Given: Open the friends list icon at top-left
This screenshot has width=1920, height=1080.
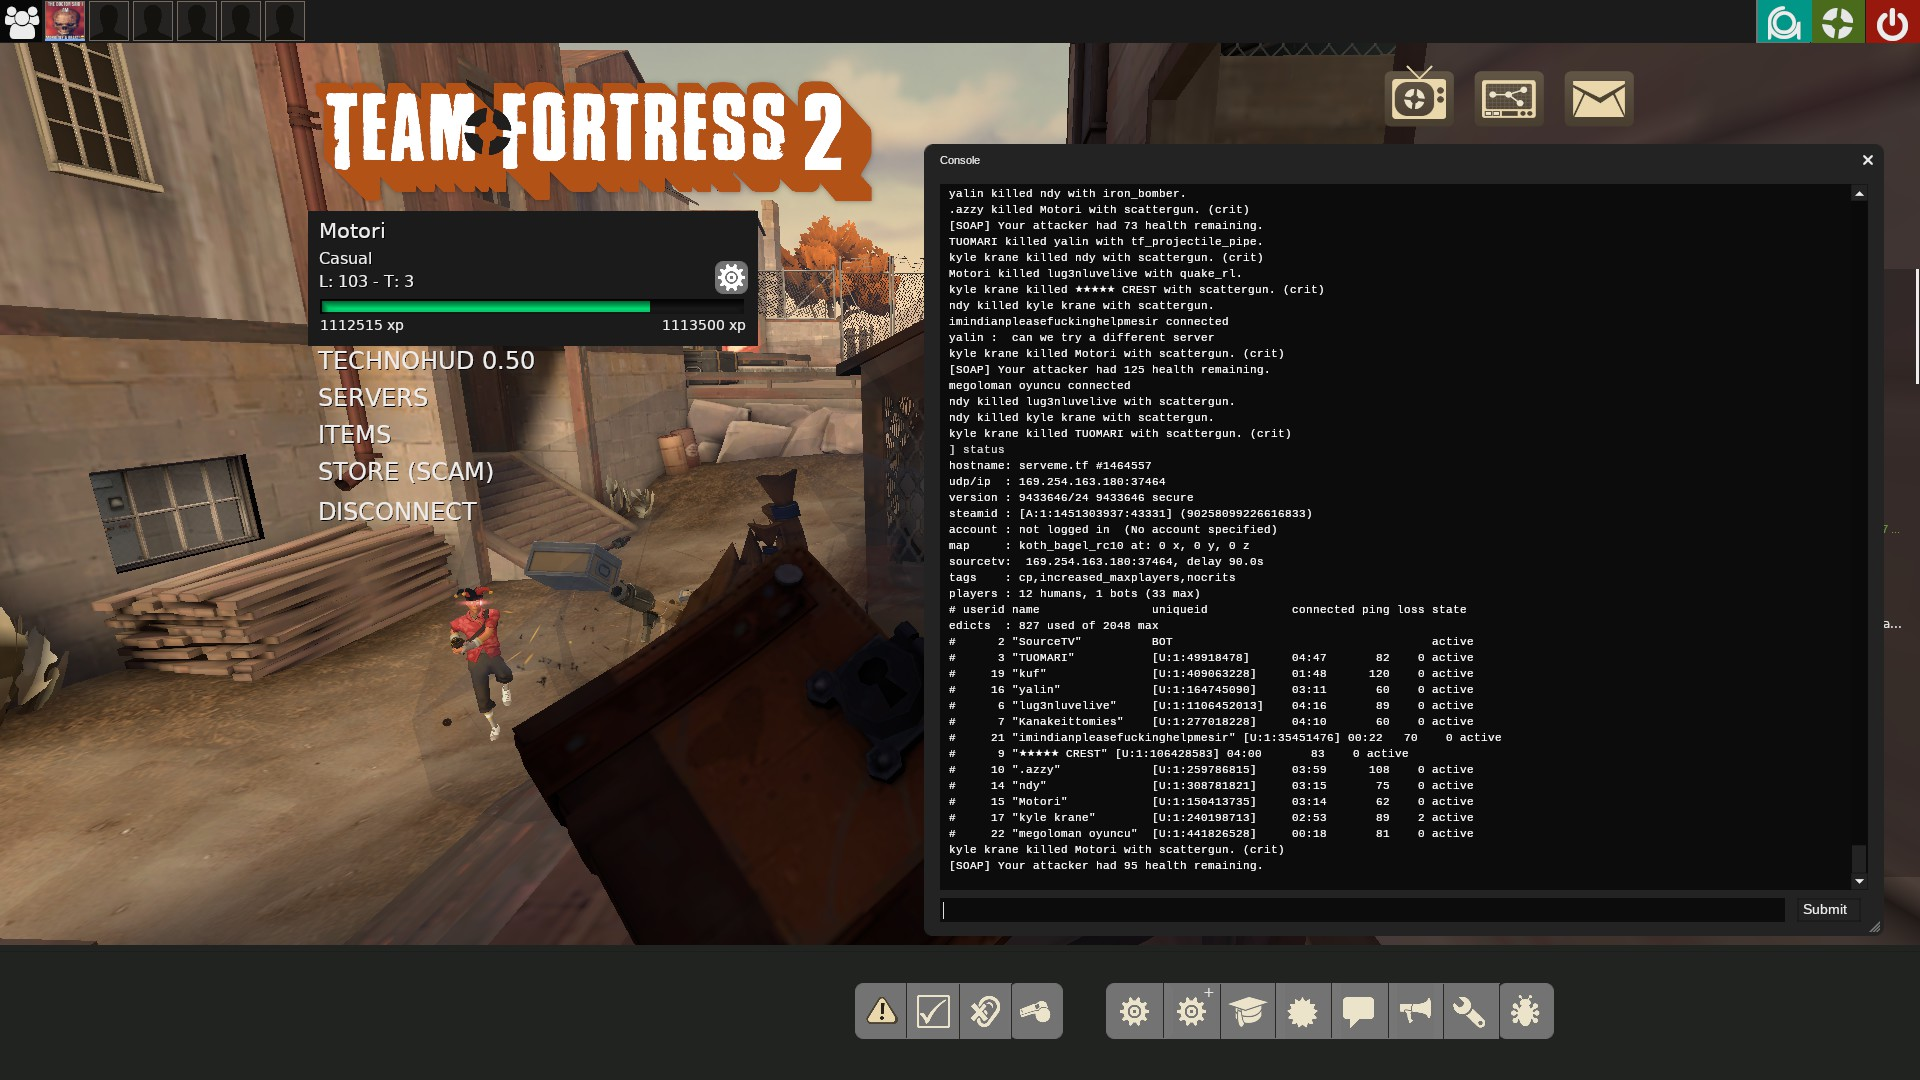Looking at the screenshot, I should click(x=22, y=21).
